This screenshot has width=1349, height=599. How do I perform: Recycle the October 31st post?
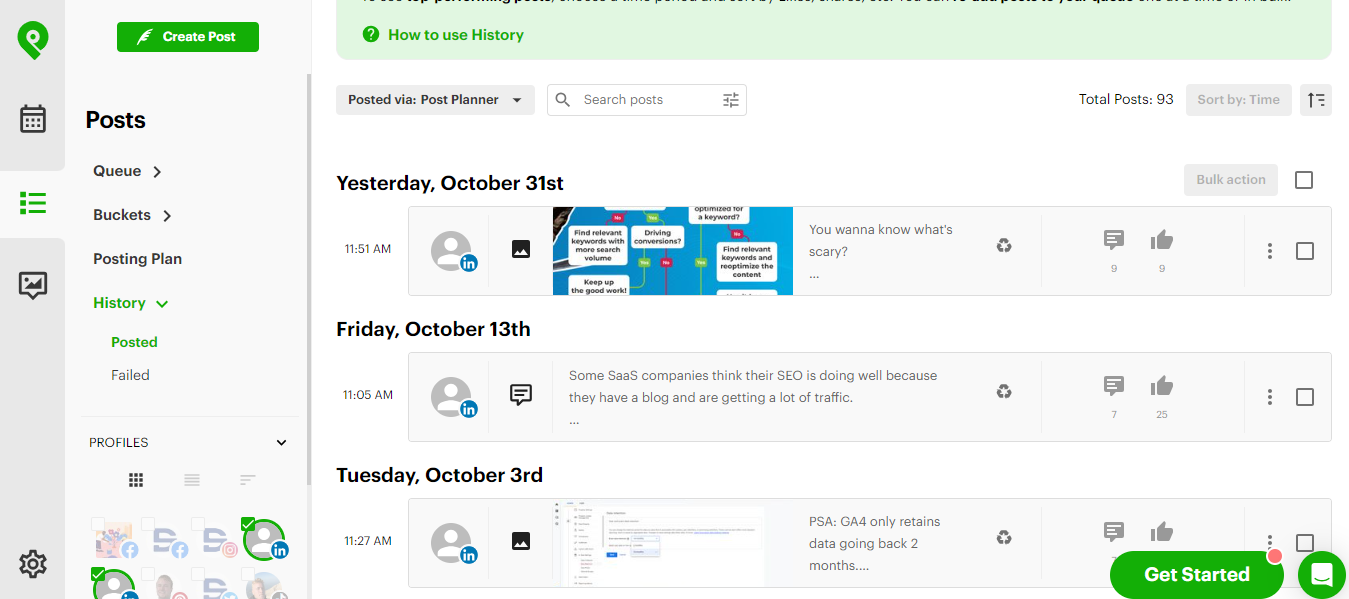pyautogui.click(x=1003, y=245)
